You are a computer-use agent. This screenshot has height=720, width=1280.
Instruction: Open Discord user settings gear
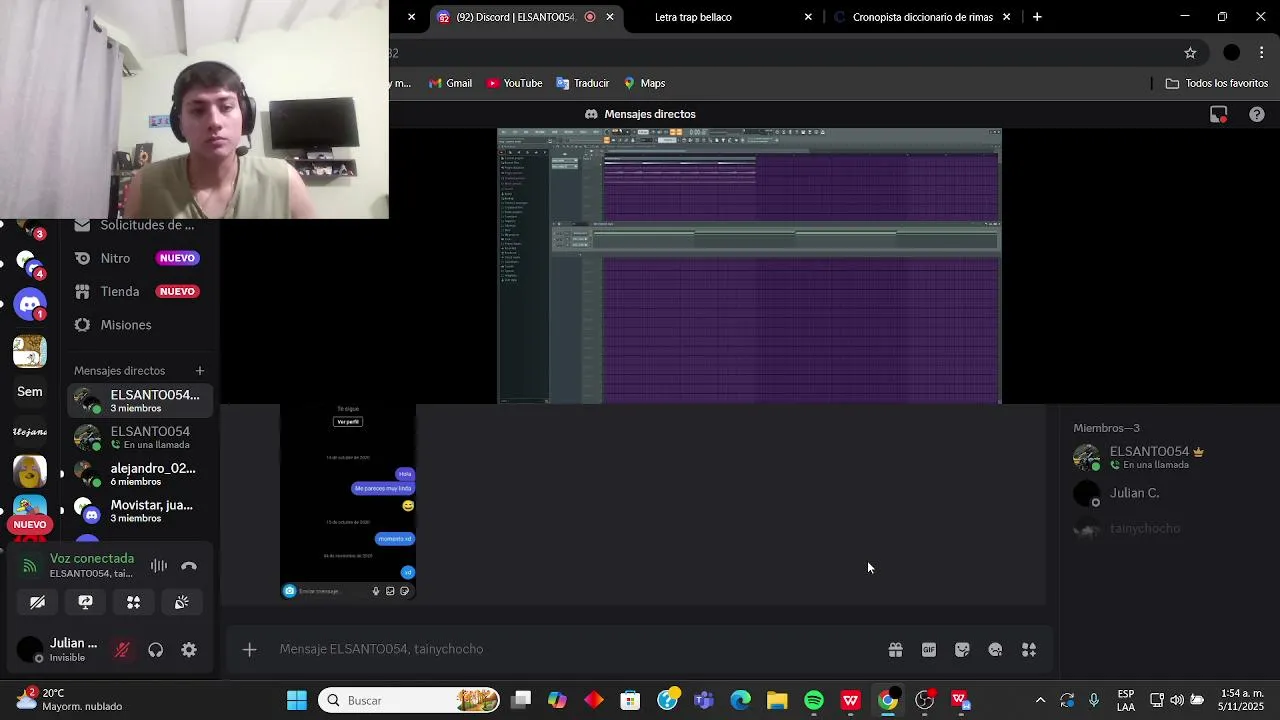point(189,650)
